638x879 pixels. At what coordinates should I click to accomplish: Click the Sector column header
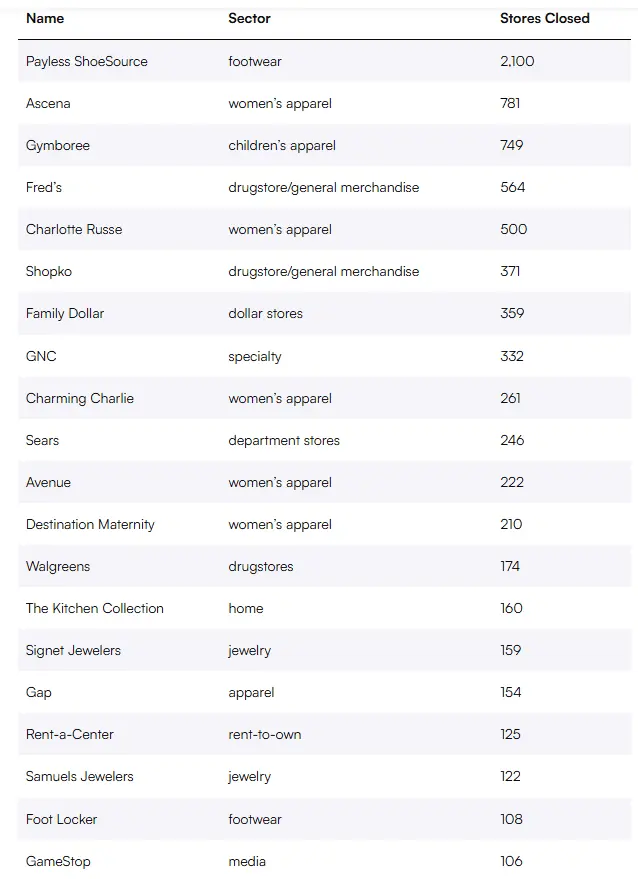(x=249, y=18)
